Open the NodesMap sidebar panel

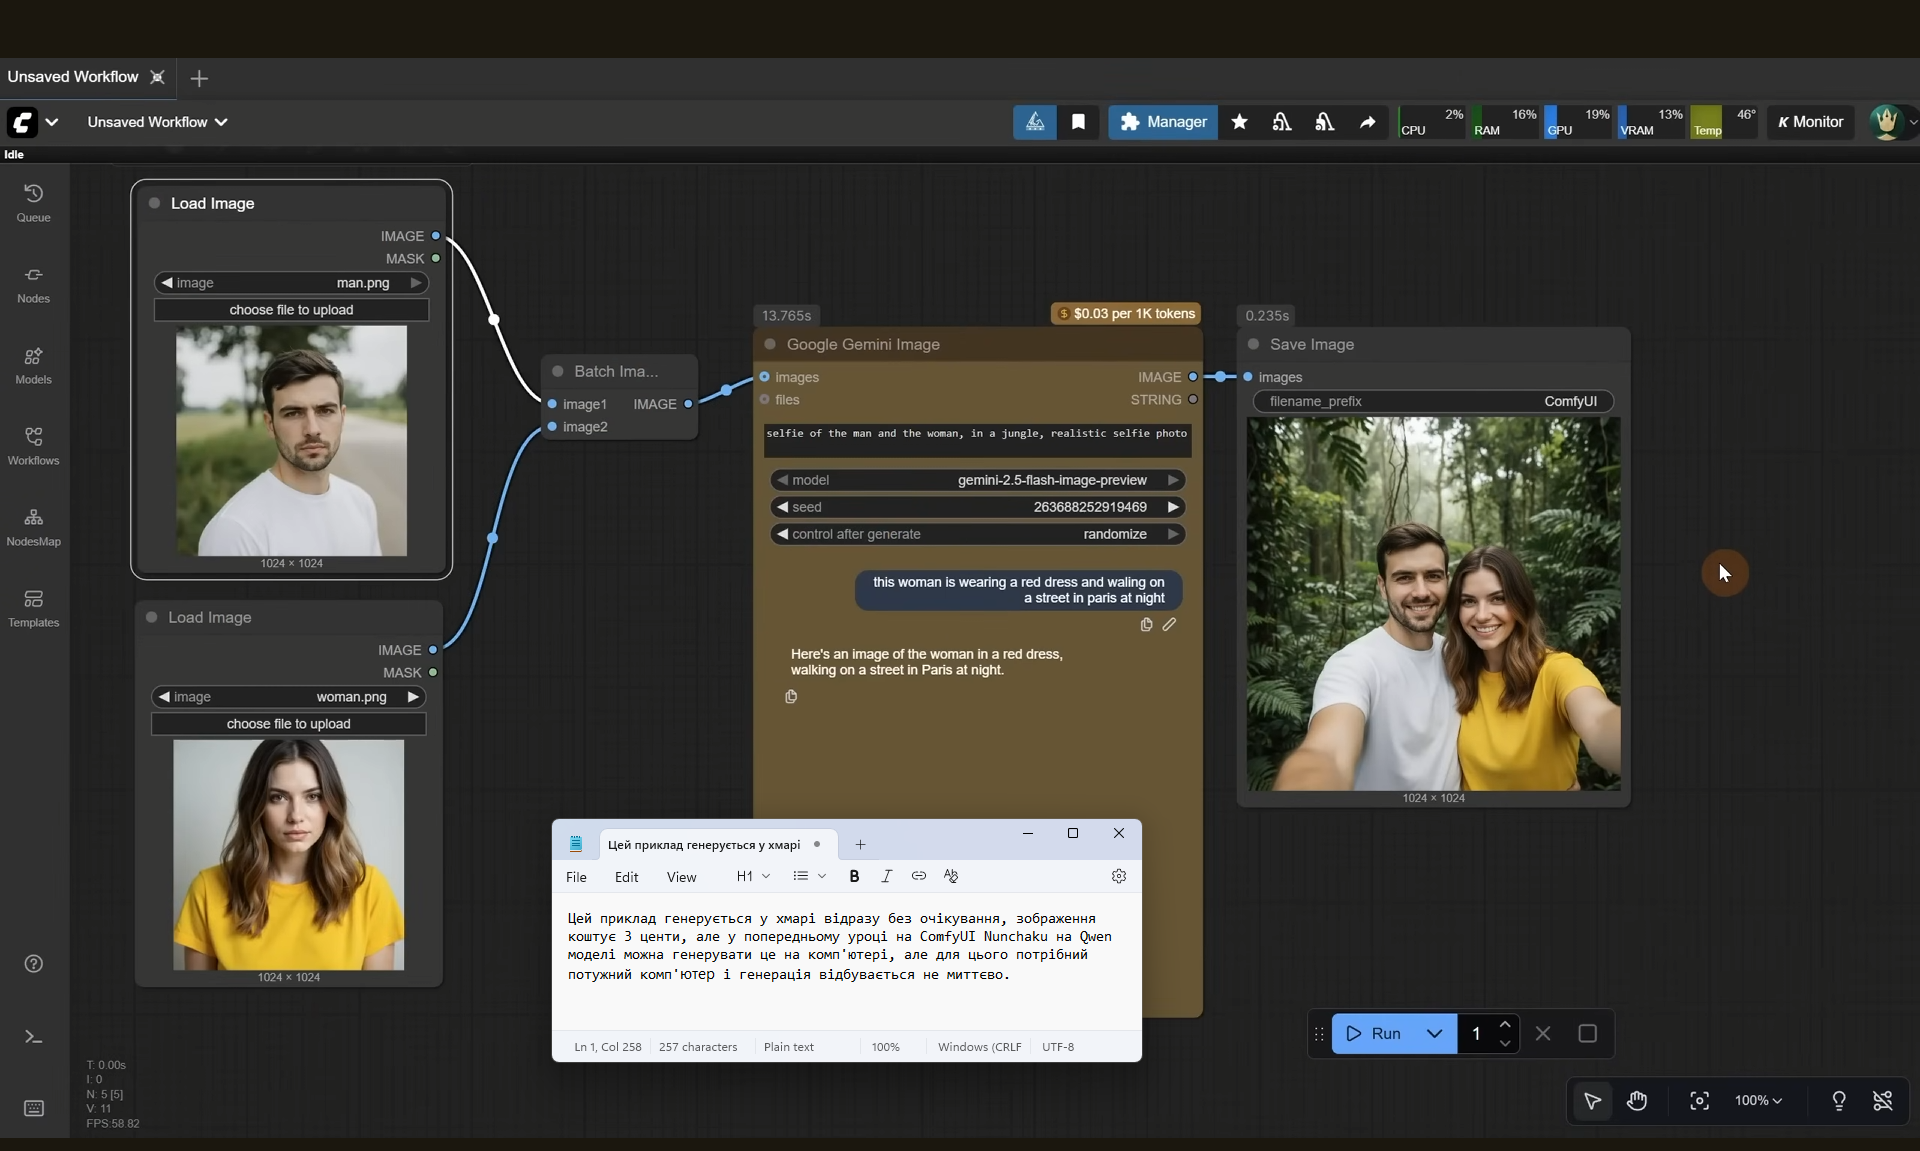[x=33, y=527]
